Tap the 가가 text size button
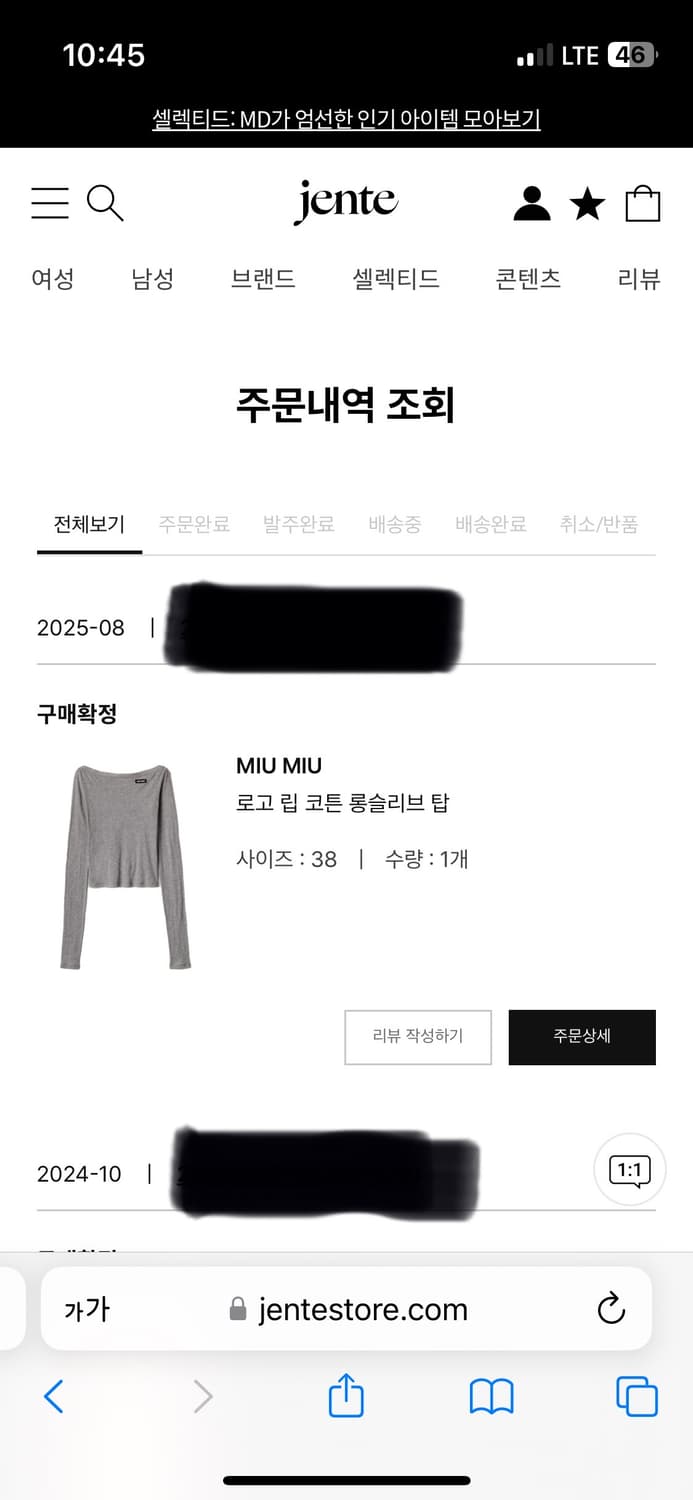This screenshot has width=693, height=1500. pos(87,1309)
